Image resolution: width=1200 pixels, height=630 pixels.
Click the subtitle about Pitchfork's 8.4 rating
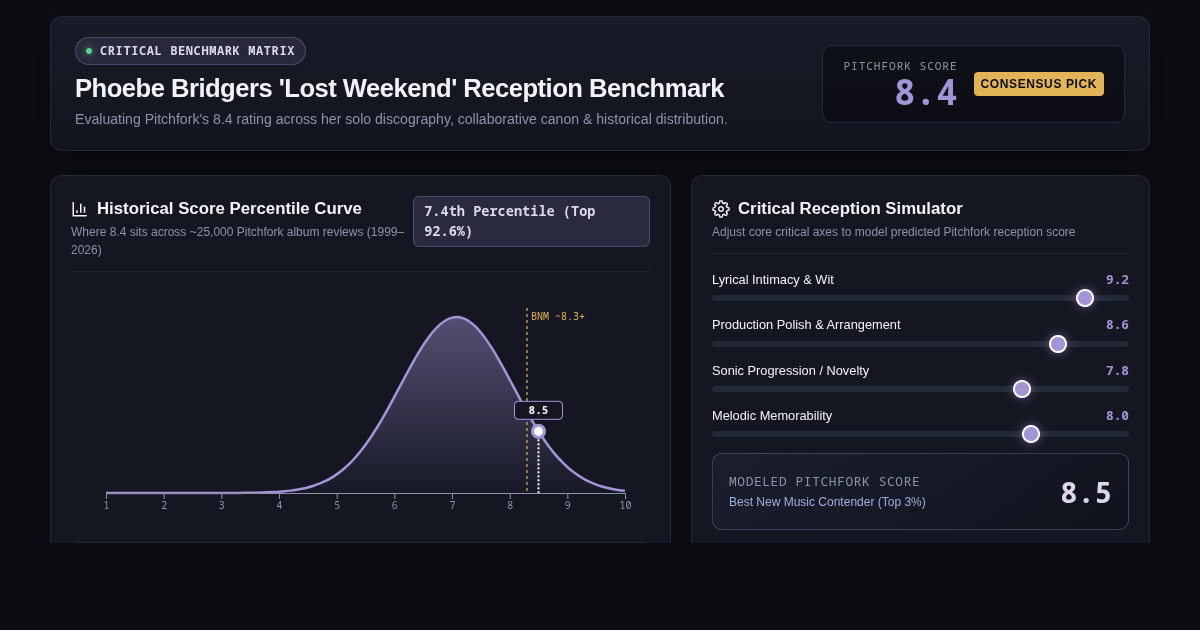tap(401, 119)
